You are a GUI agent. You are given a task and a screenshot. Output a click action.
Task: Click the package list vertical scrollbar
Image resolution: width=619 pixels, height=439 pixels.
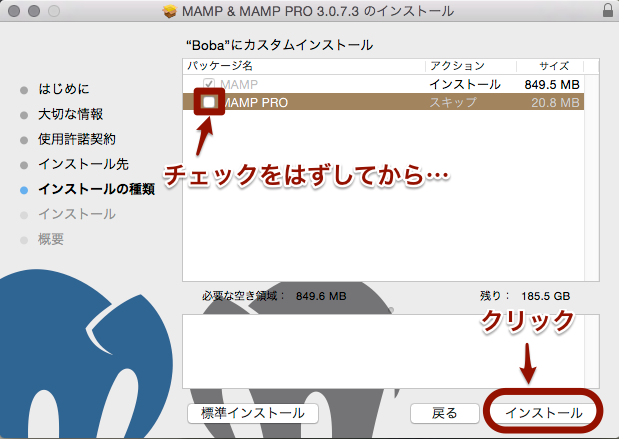(591, 178)
